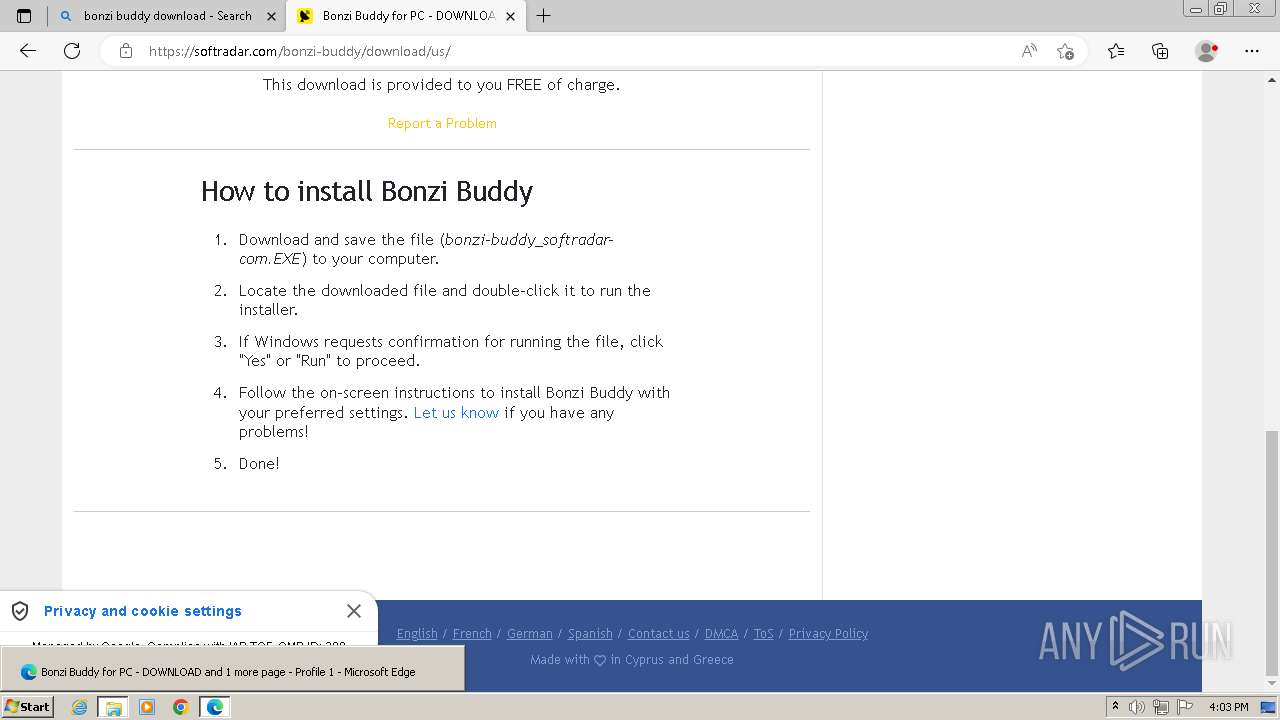This screenshot has width=1280, height=720.
Task: Open Edge Settings and more menu
Action: [x=1252, y=51]
